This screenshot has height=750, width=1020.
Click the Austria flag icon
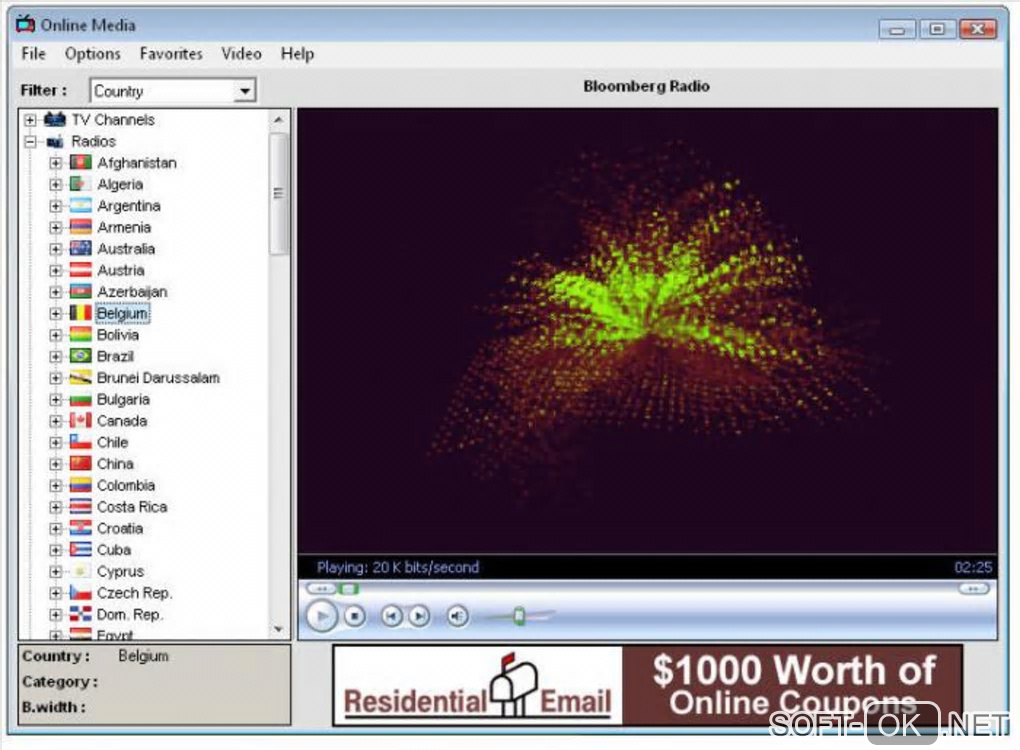(x=81, y=269)
